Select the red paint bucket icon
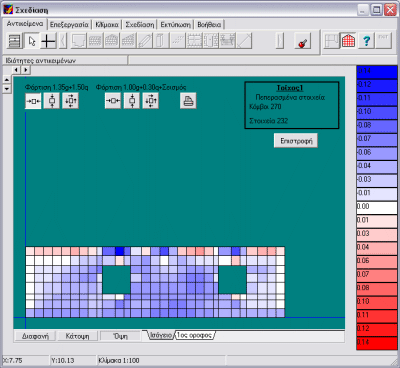The image size is (400, 368). pos(303,41)
